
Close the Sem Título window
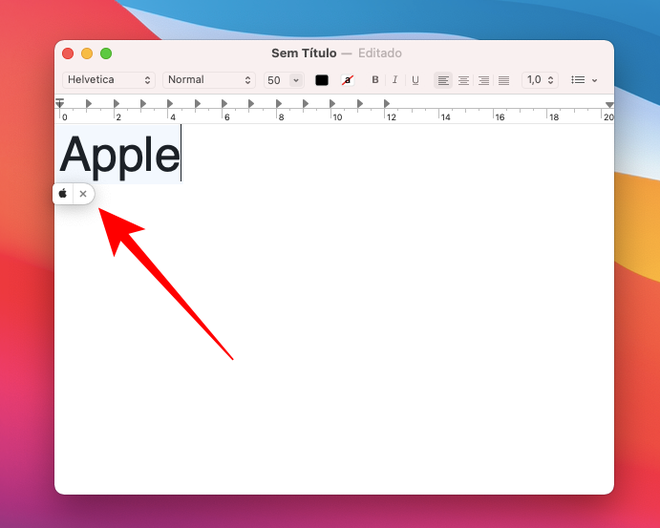pos(68,53)
